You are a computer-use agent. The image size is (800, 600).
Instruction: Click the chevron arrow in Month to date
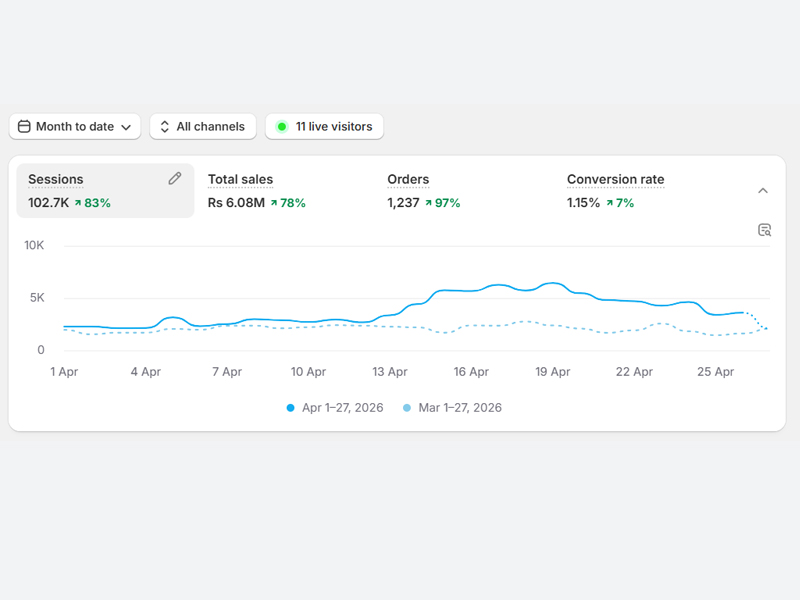[126, 128]
